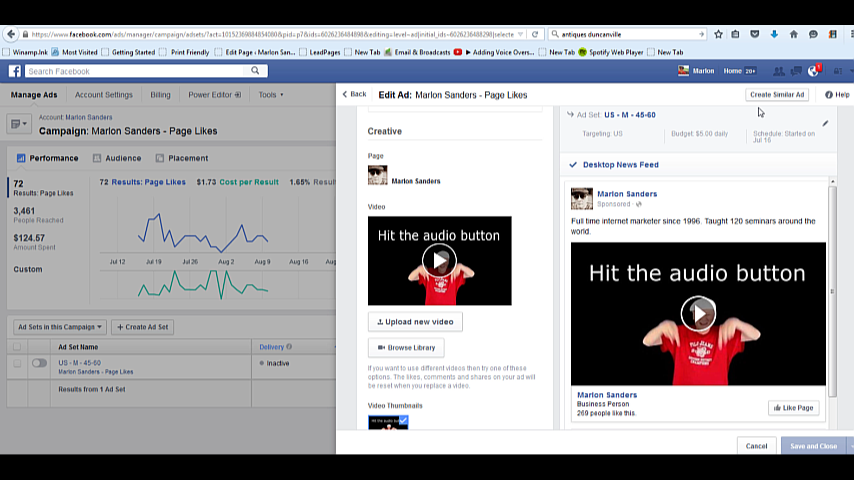Click Browse Library button
854x480 pixels.
pyautogui.click(x=406, y=348)
